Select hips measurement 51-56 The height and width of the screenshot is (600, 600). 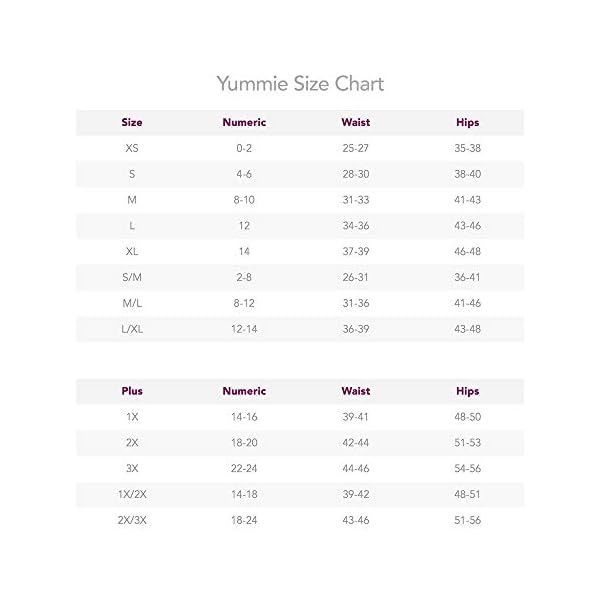468,521
